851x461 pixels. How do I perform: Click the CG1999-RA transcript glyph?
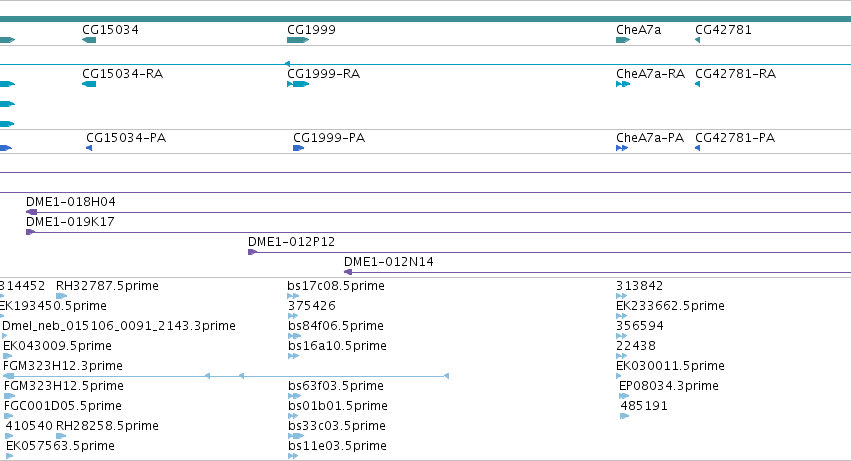(298, 84)
